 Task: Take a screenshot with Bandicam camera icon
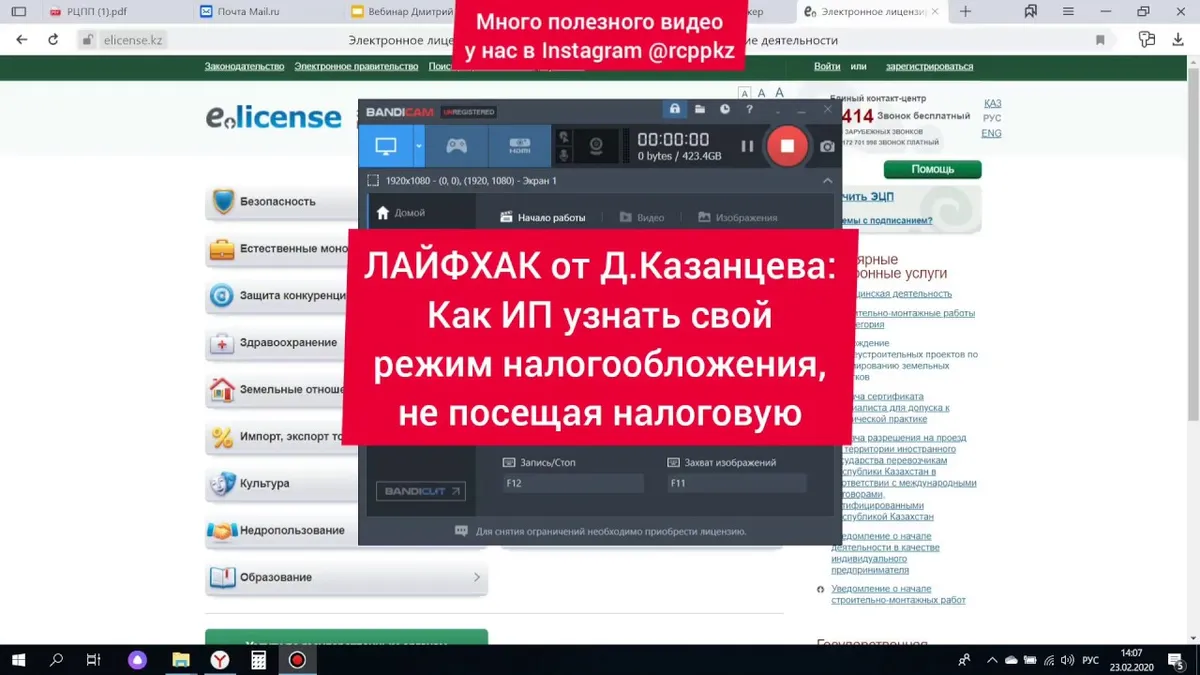827,147
